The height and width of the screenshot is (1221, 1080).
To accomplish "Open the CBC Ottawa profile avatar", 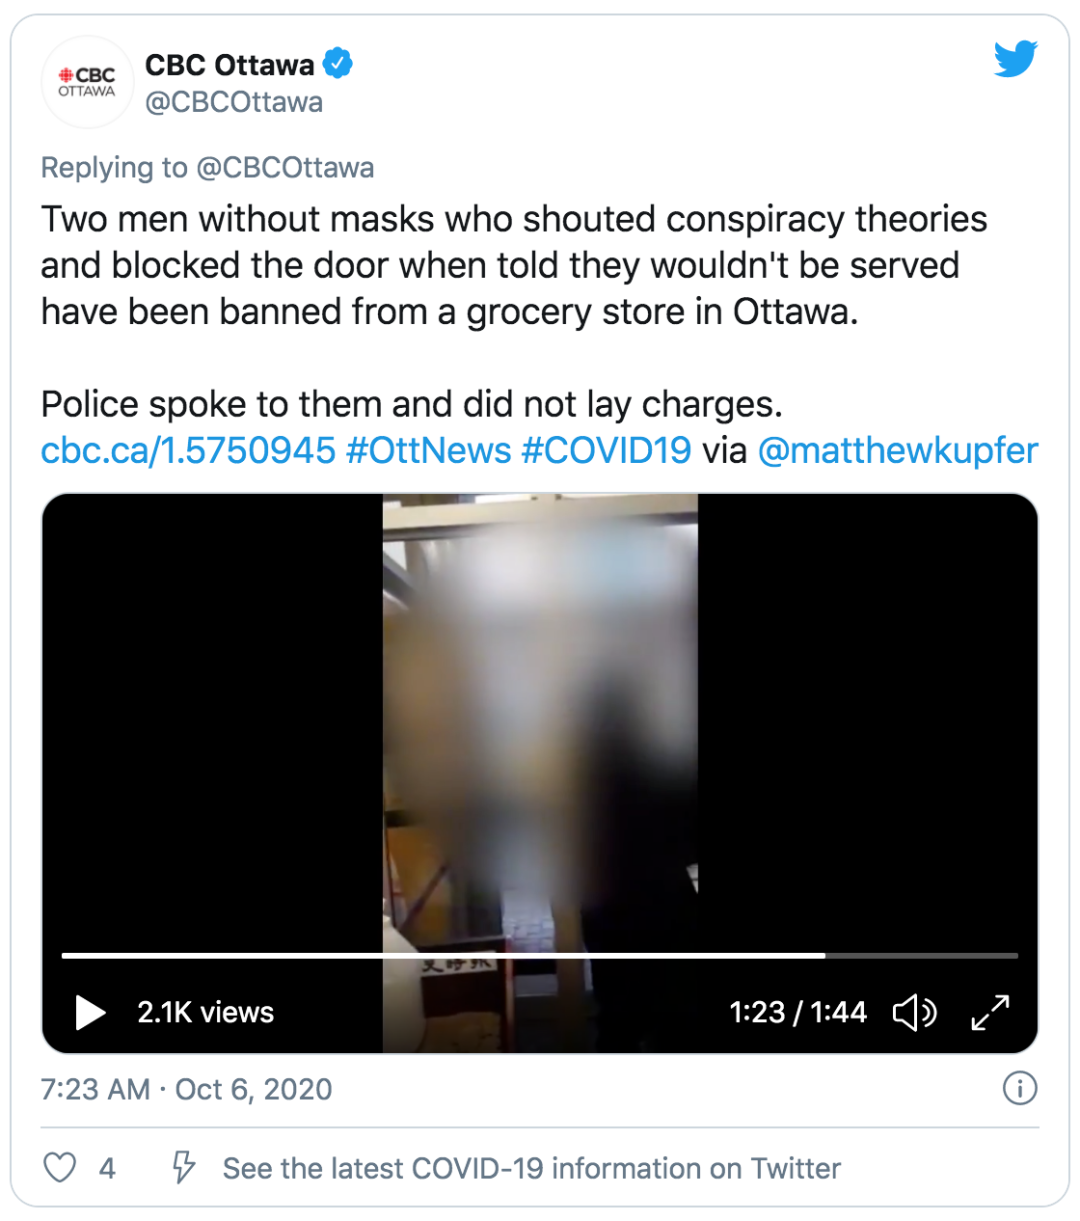I will point(87,82).
